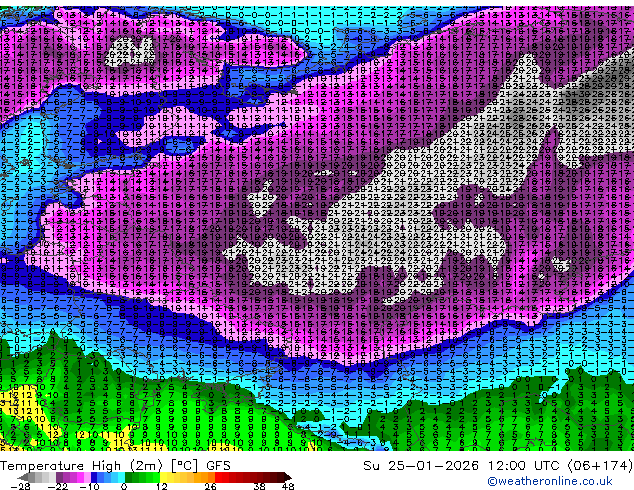Image resolution: width=634 pixels, height=490 pixels.
Task: Click the 0 legend scale label
Action: point(124,486)
